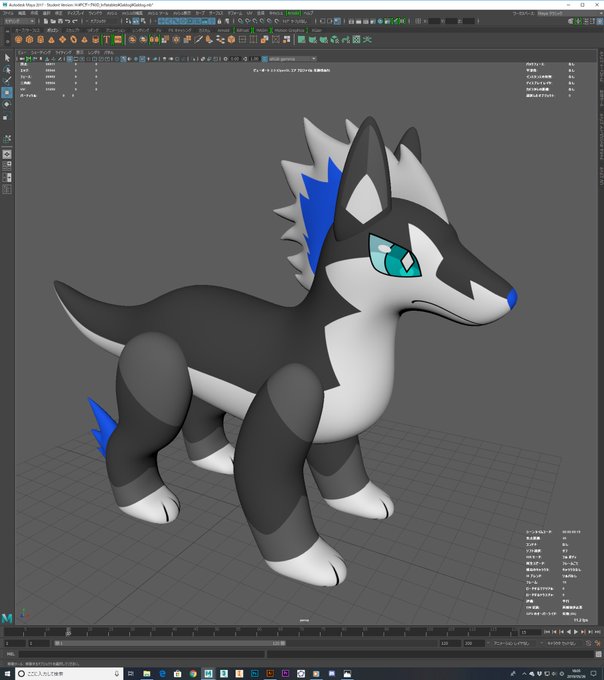Viewport: 604px width, 680px height.
Task: Create a polygon sphere from the shelf
Action: click(18, 39)
